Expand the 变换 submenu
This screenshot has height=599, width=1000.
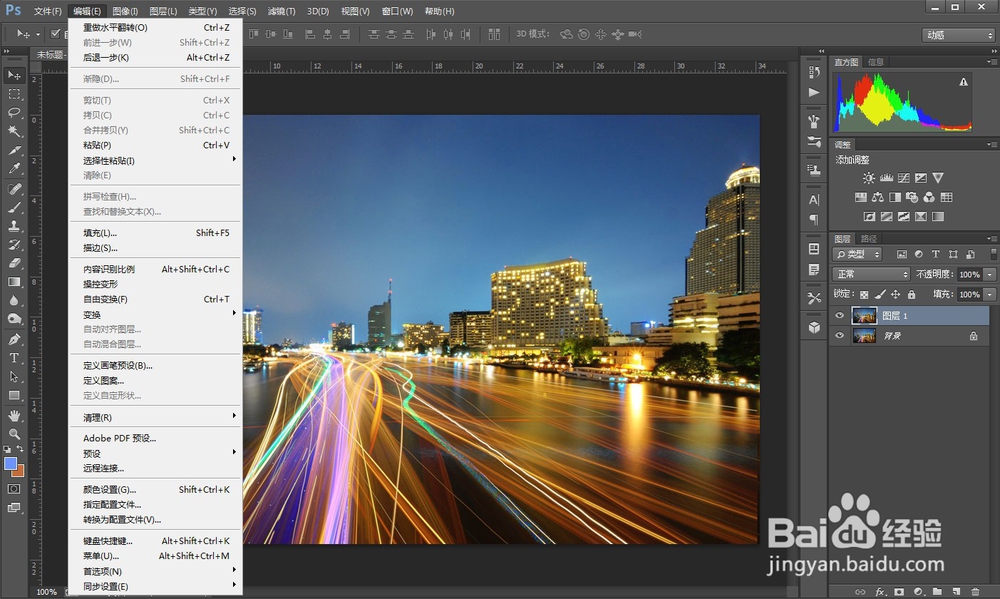click(x=156, y=314)
